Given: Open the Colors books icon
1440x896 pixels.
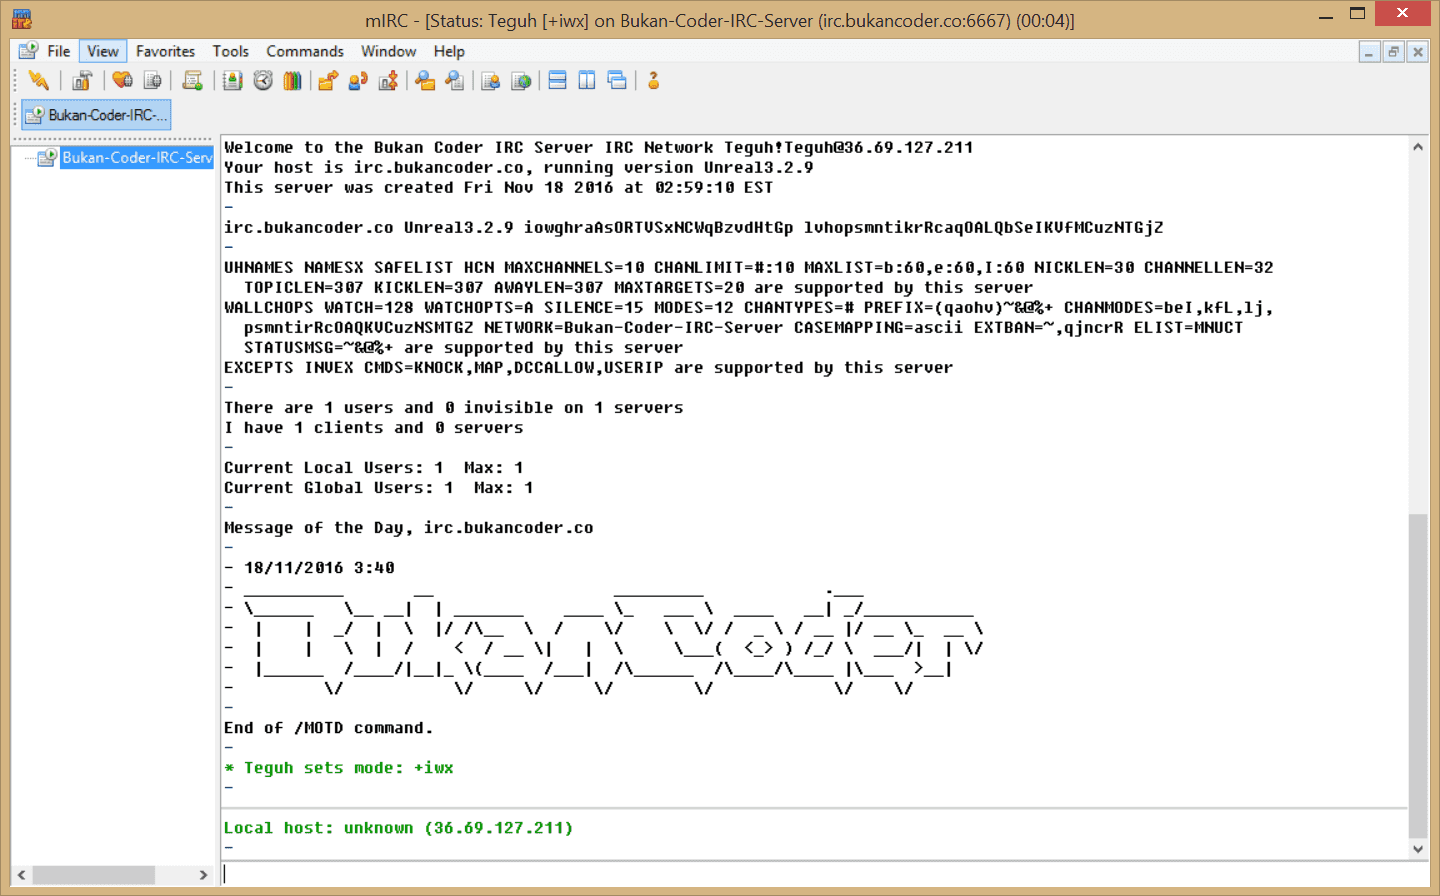Looking at the screenshot, I should [292, 81].
